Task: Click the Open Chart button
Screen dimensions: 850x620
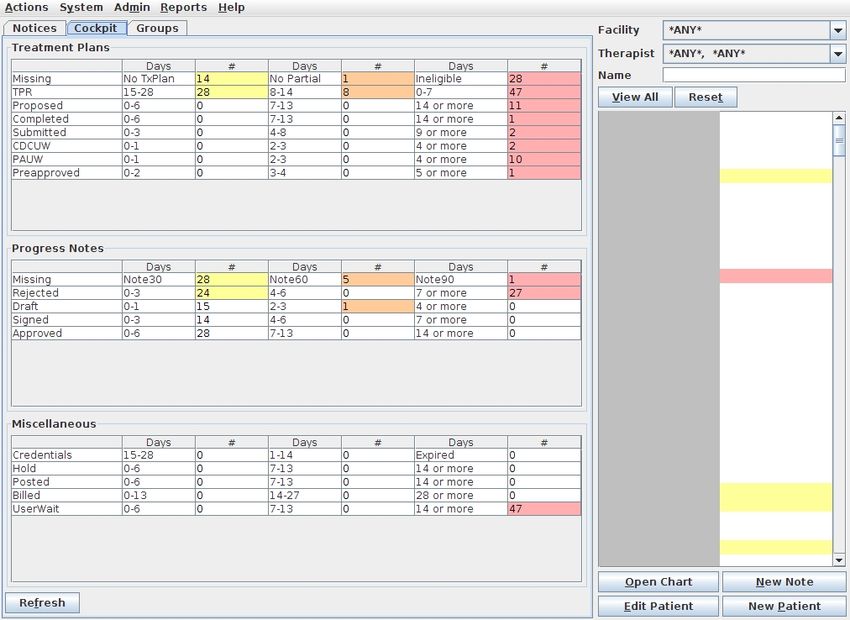Action: [x=658, y=582]
